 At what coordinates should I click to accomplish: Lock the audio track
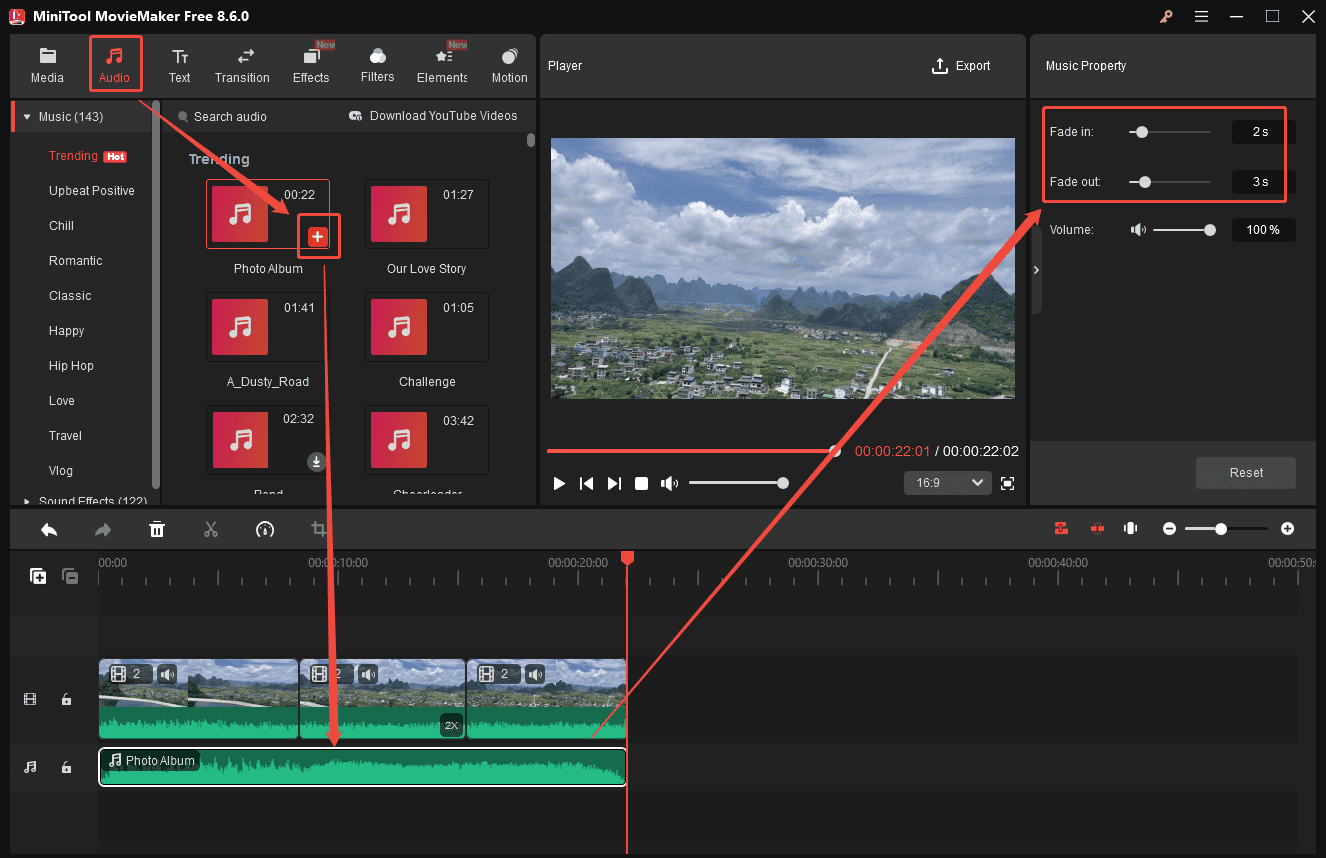(66, 766)
